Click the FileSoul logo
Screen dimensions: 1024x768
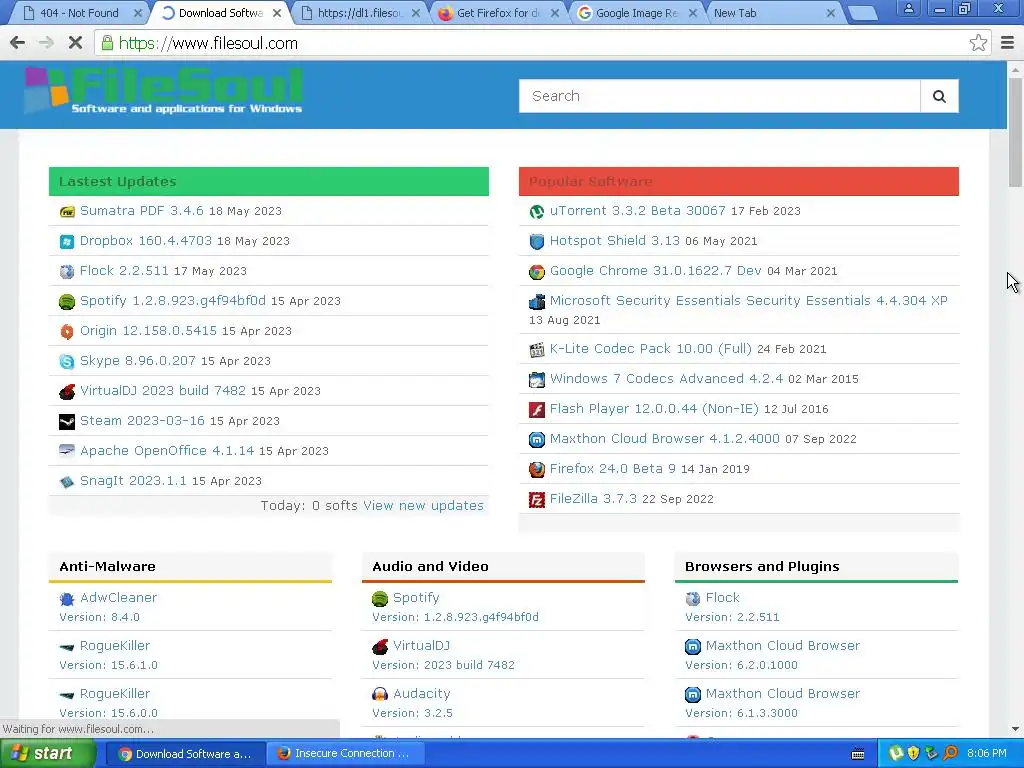pos(163,91)
